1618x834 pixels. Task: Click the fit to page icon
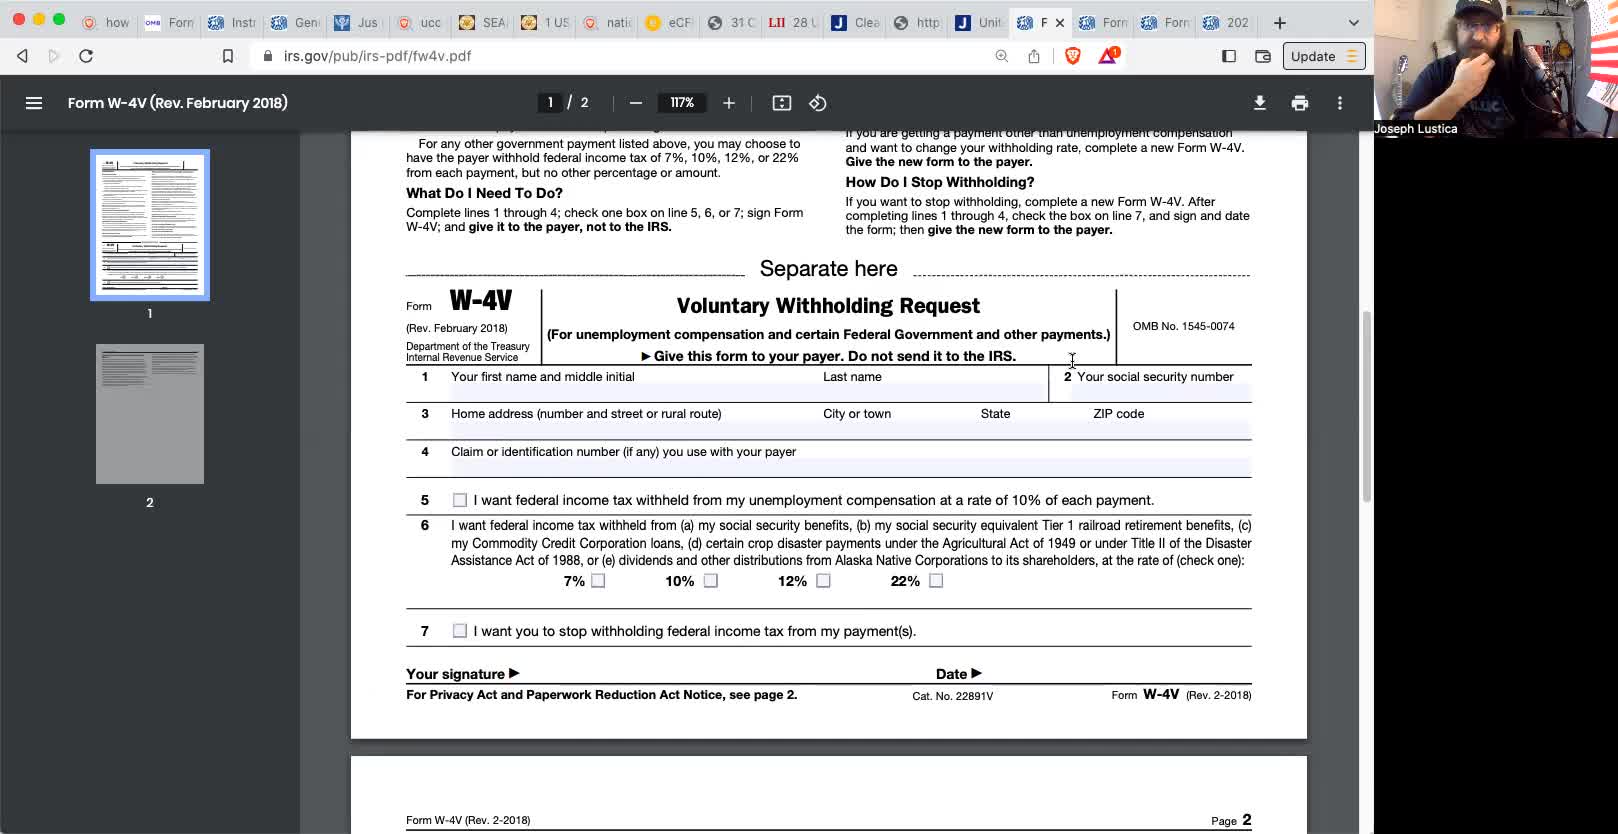tap(782, 103)
